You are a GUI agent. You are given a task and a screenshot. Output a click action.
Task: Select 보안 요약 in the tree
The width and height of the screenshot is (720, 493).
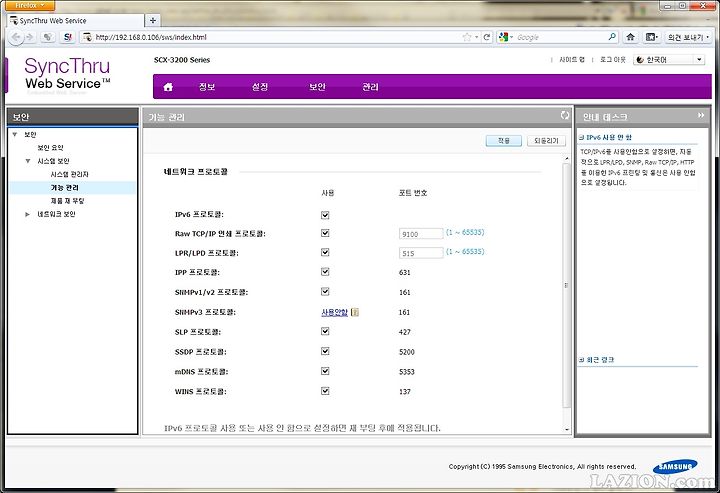tap(51, 148)
